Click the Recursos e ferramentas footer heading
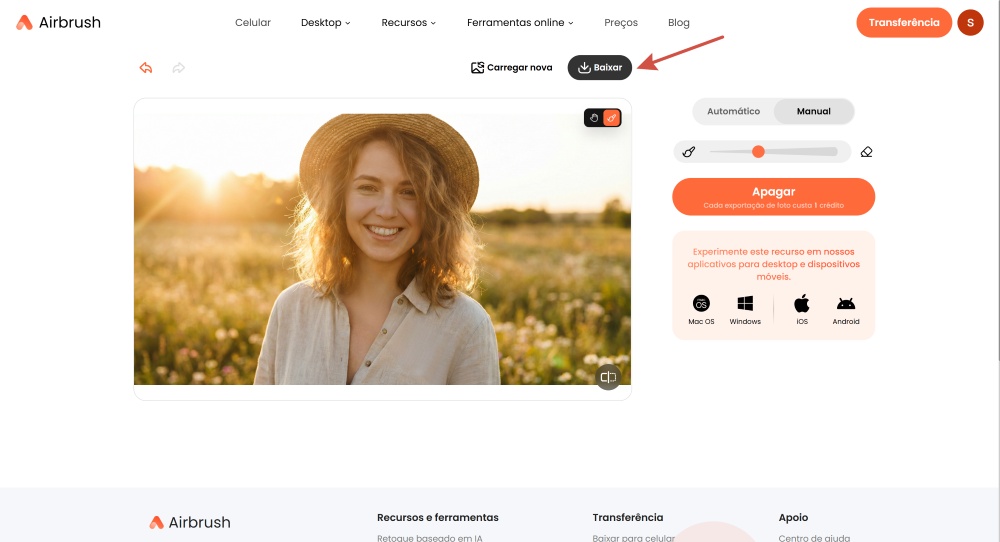Screen dimensions: 1000x542 (x=438, y=518)
